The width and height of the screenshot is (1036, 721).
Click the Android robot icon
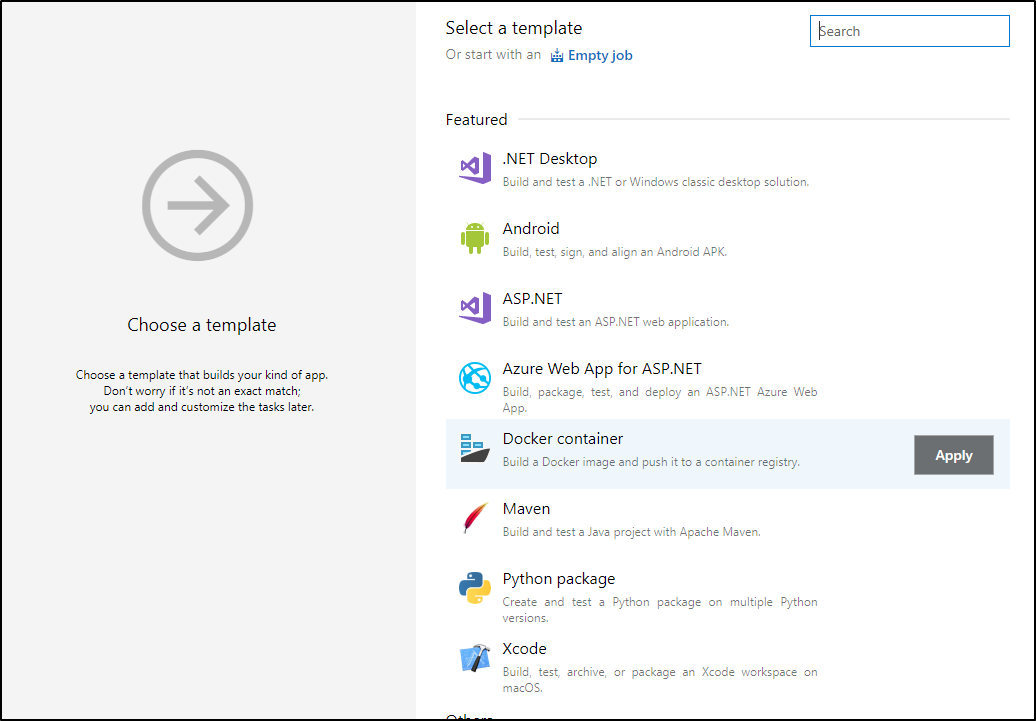[475, 238]
